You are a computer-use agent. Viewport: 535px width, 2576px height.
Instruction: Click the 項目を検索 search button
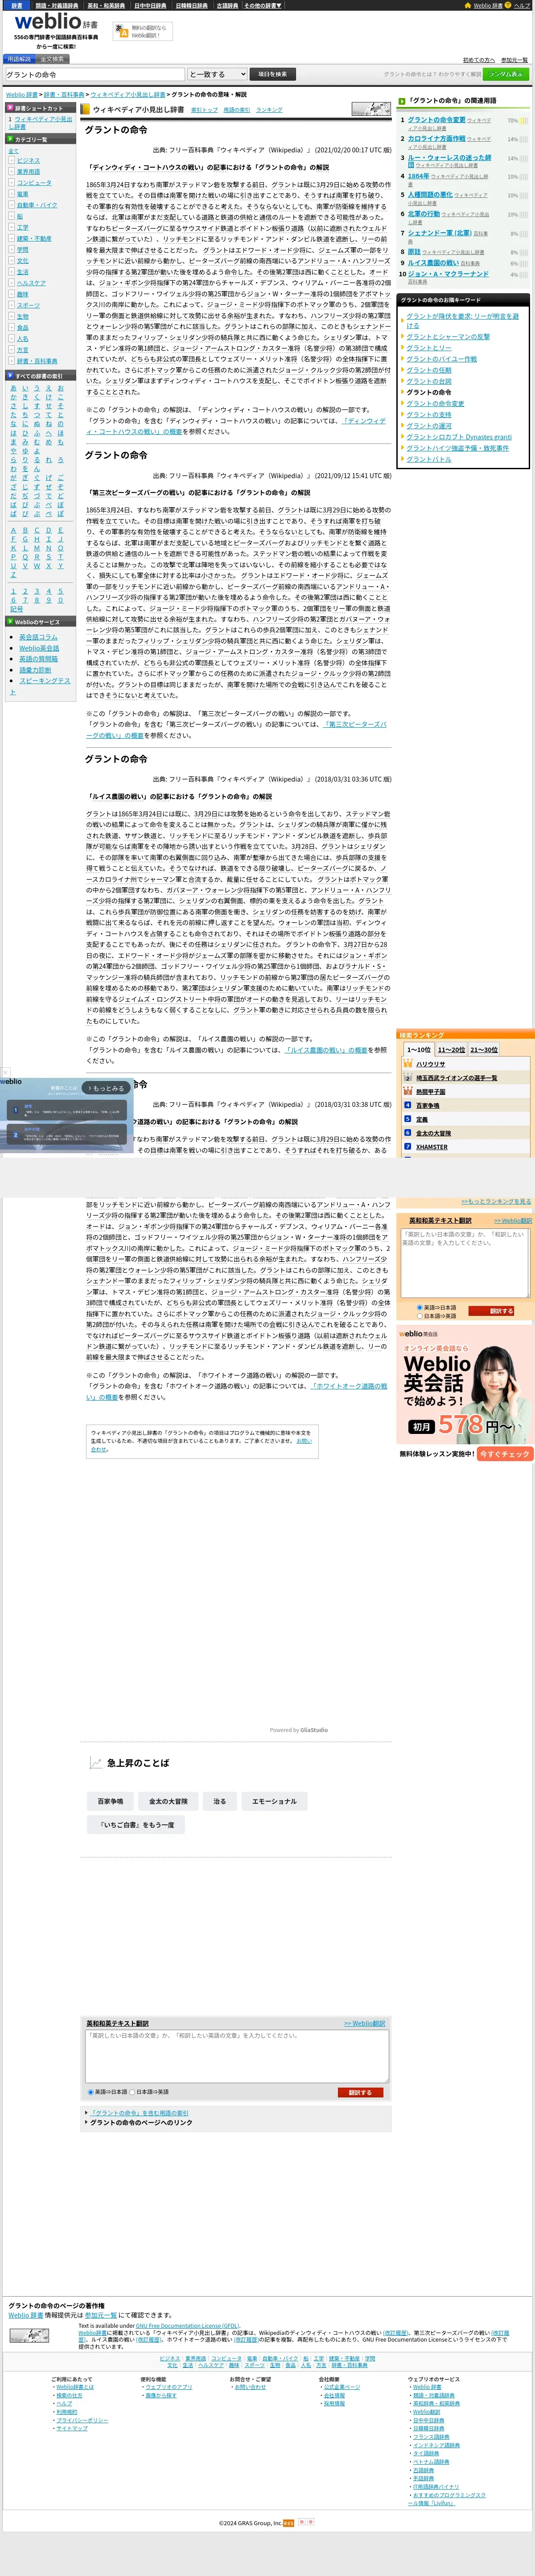272,74
